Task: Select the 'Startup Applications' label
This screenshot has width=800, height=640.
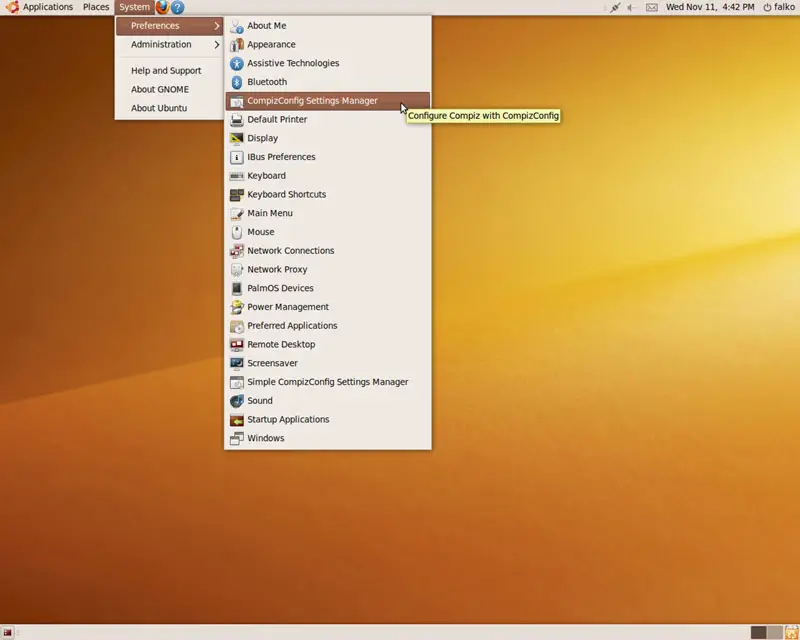Action: (288, 420)
